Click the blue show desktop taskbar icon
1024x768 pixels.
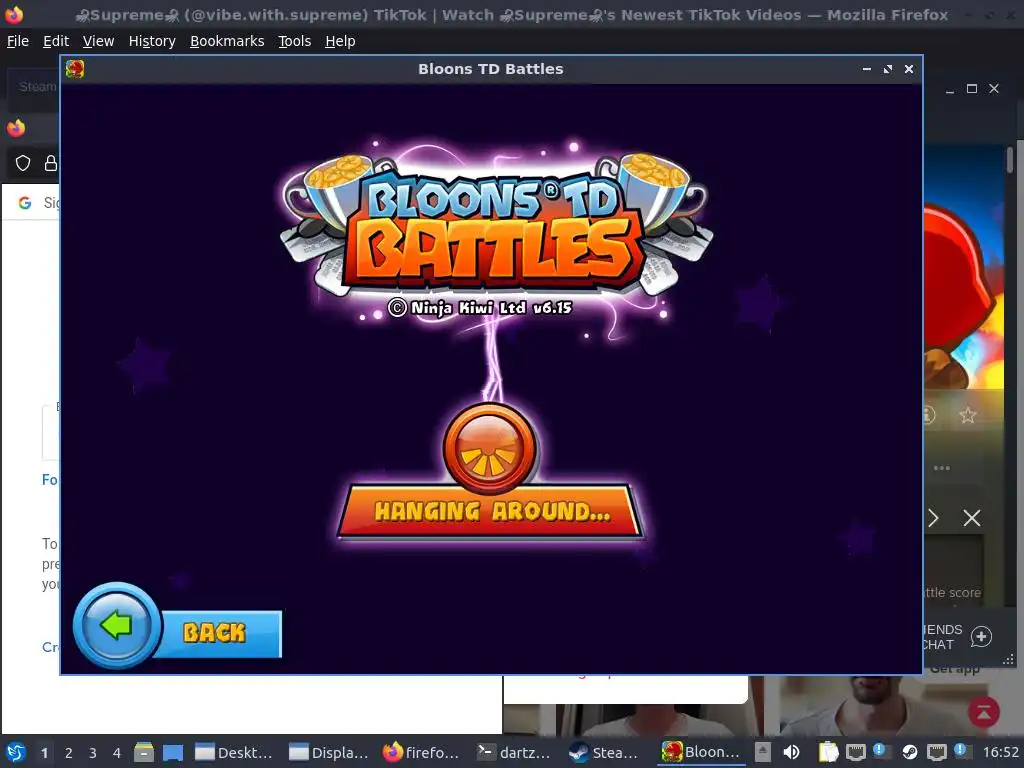tap(172, 752)
